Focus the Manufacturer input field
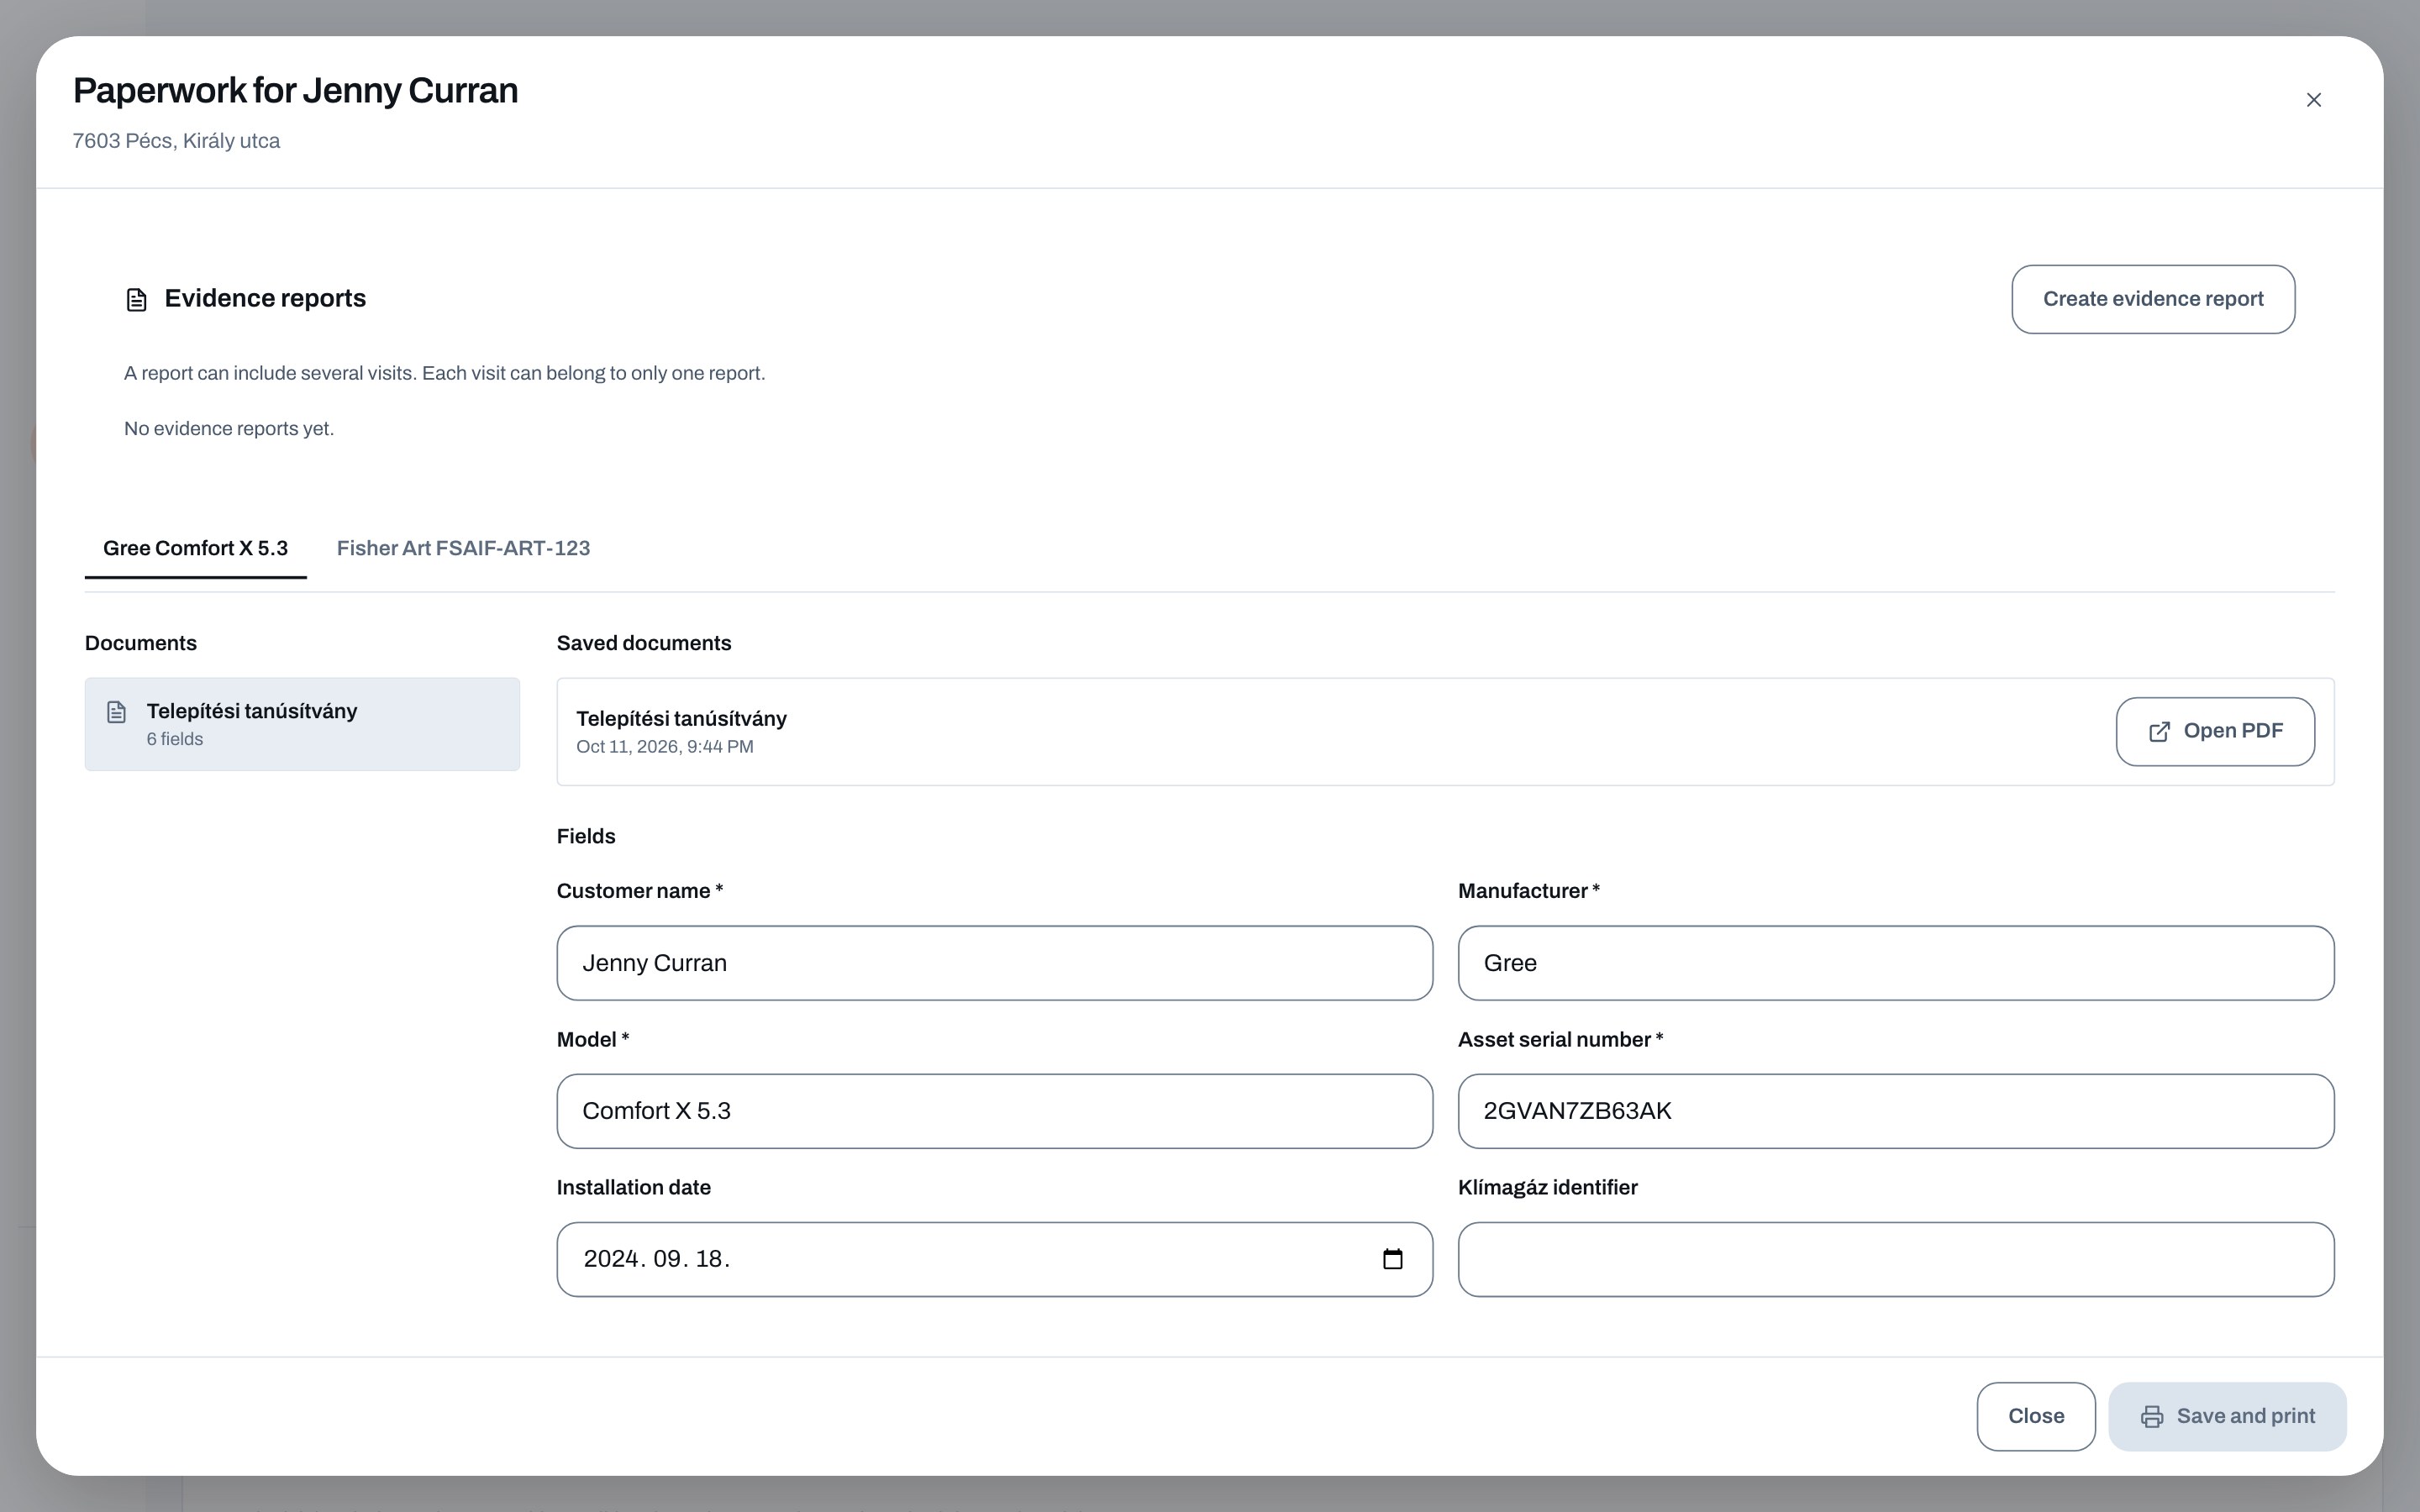Viewport: 2420px width, 1512px height. point(1896,963)
